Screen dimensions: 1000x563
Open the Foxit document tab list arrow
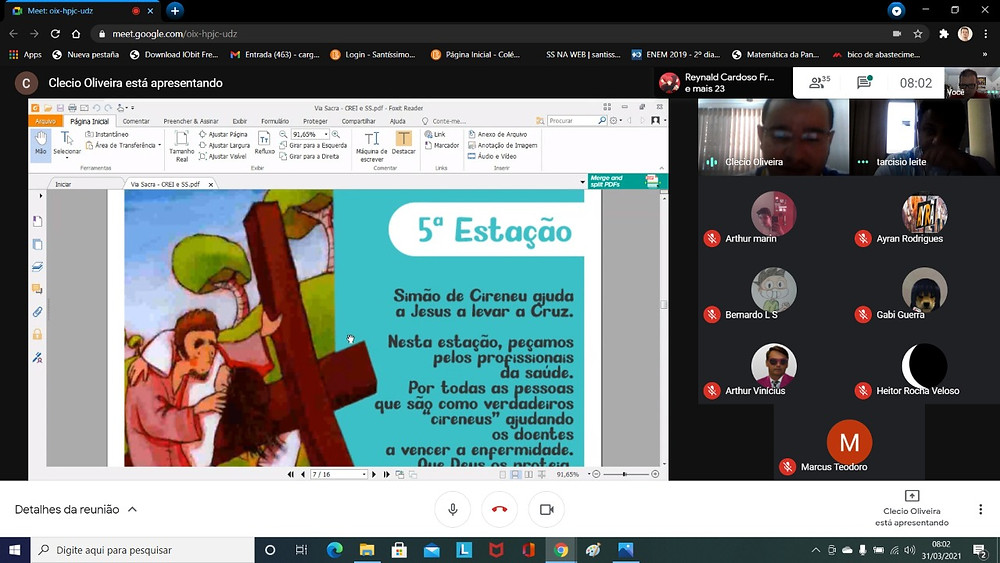point(582,182)
